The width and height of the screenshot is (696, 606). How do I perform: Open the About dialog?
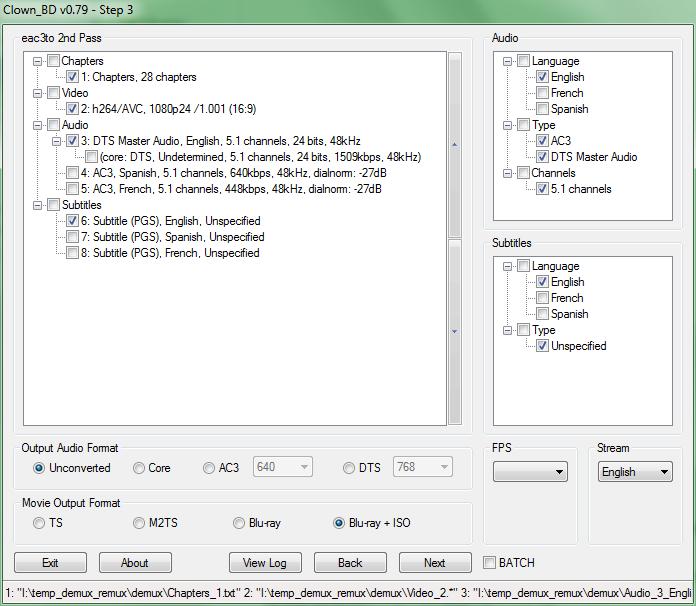tap(135, 563)
